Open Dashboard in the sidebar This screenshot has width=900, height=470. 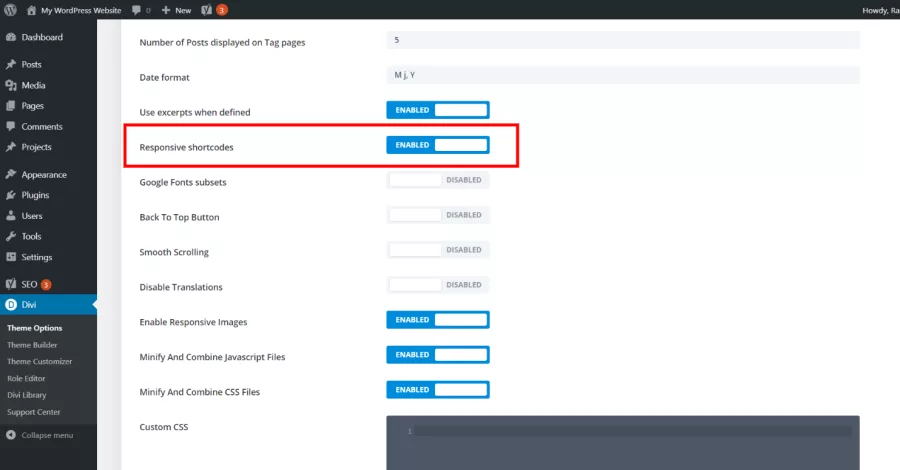tap(42, 37)
